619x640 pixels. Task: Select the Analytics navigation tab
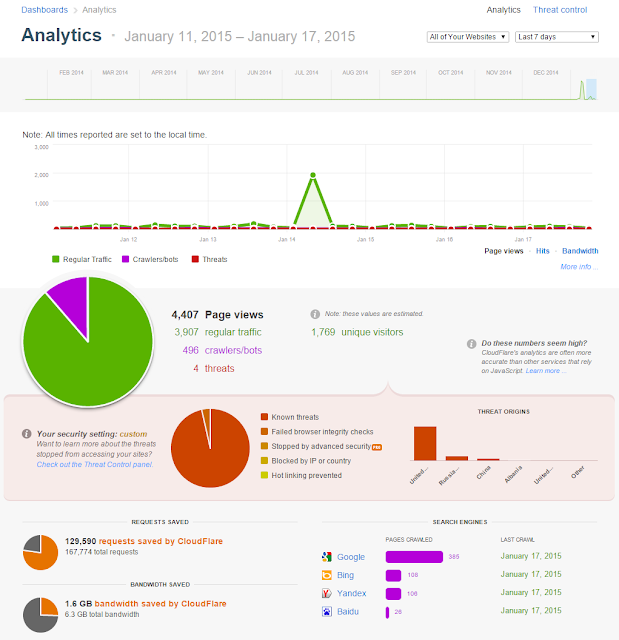[x=504, y=10]
